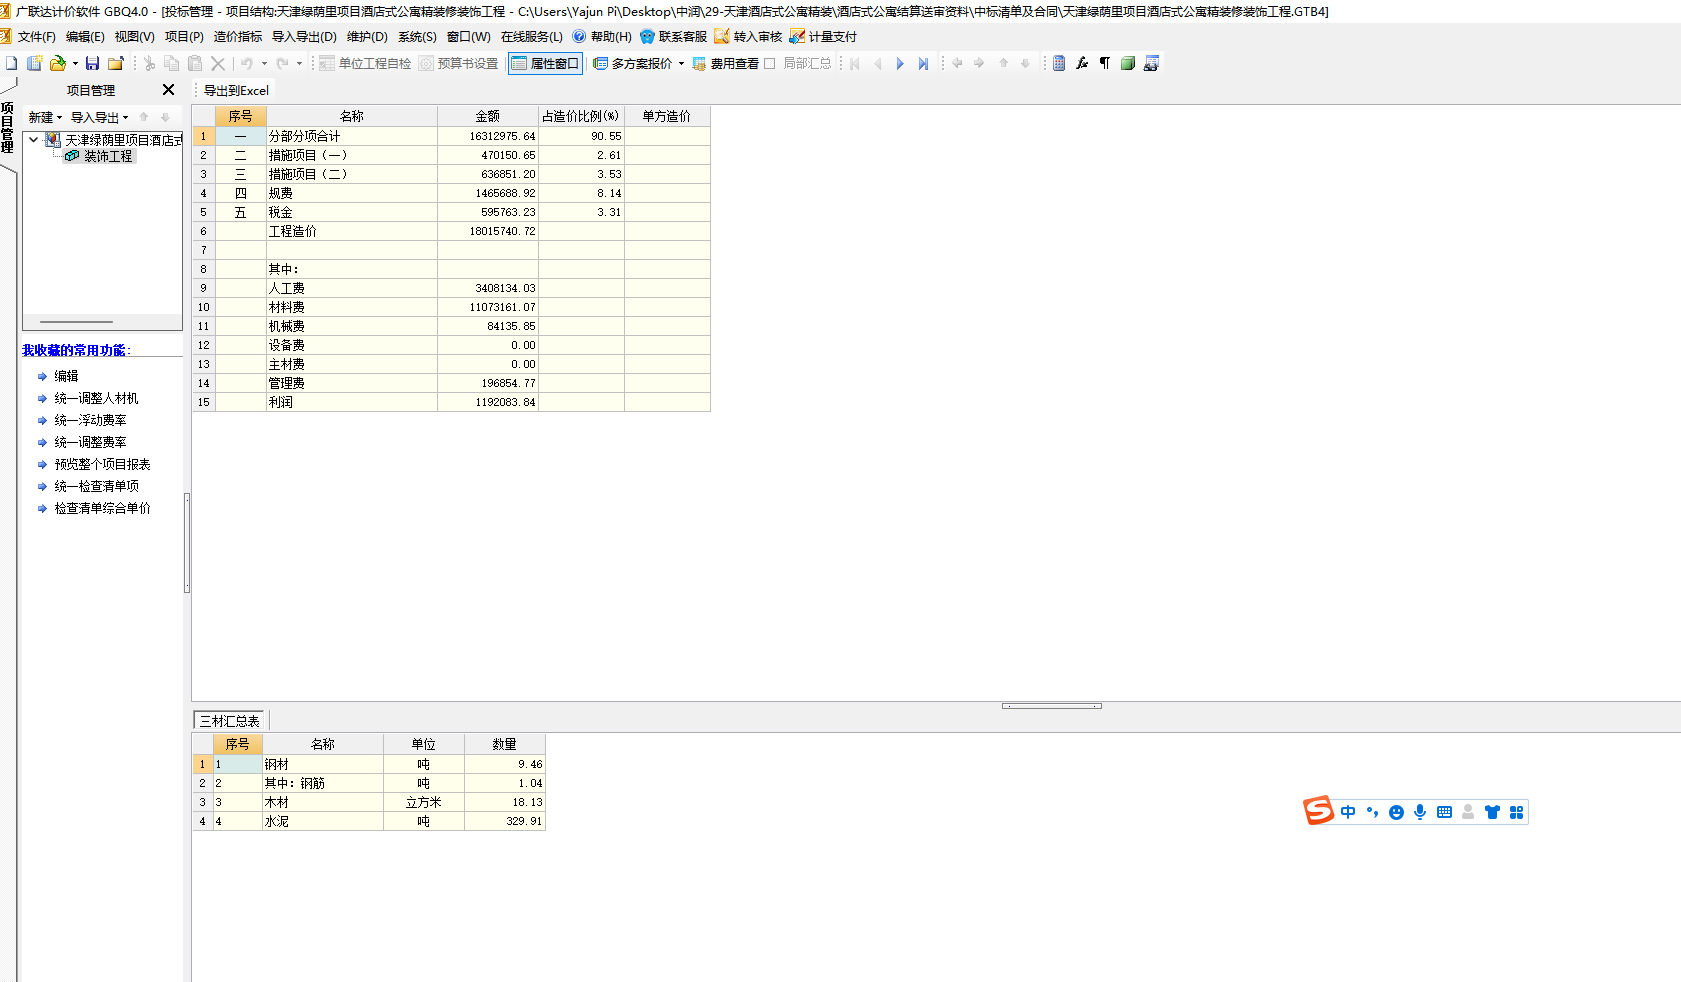Screen dimensions: 1681x982
Task: Click the grey move-left arrow icon
Action: (957, 63)
